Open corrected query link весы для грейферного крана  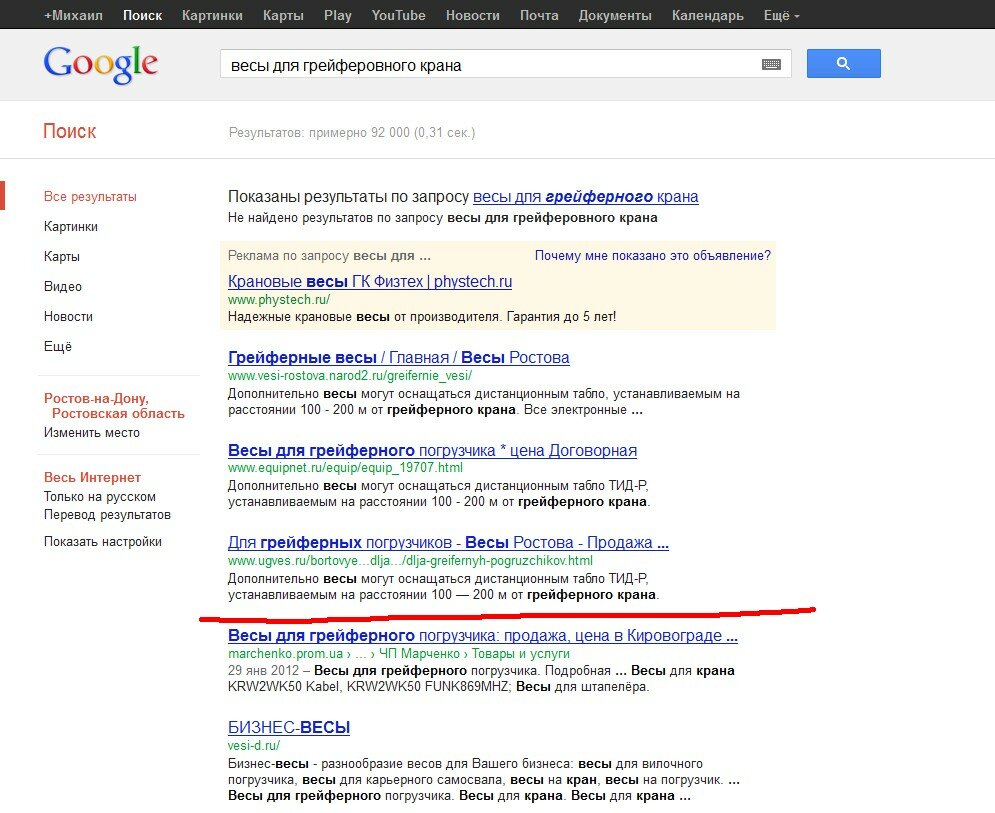click(586, 197)
